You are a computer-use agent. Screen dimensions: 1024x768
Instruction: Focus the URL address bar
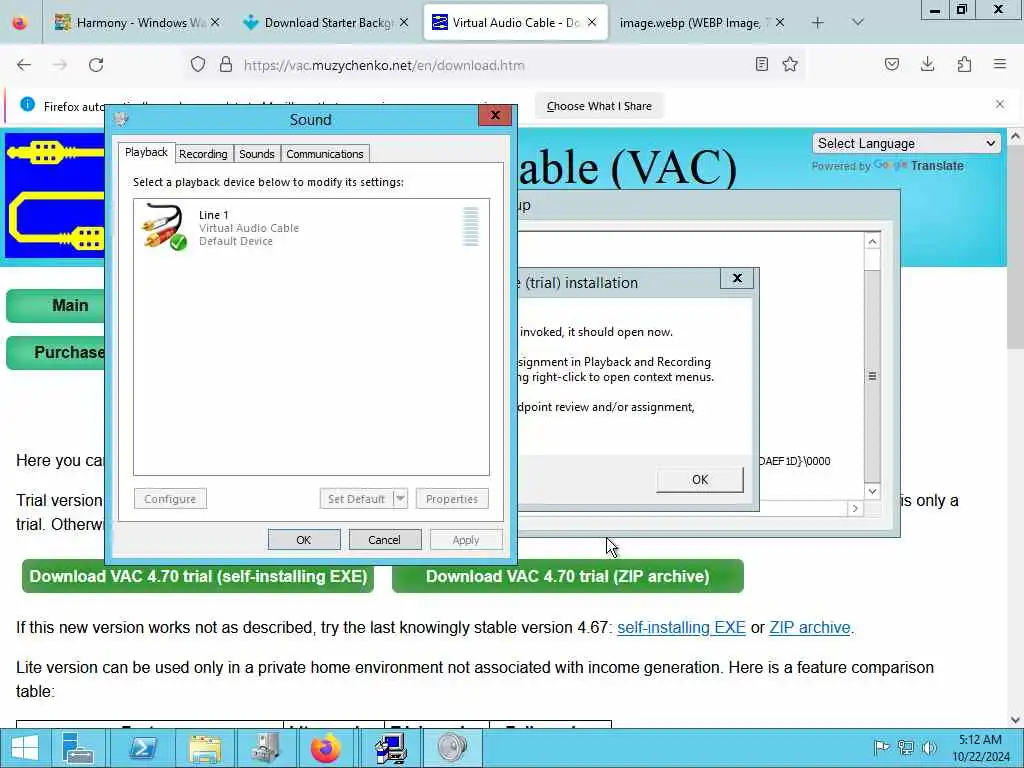coord(496,65)
